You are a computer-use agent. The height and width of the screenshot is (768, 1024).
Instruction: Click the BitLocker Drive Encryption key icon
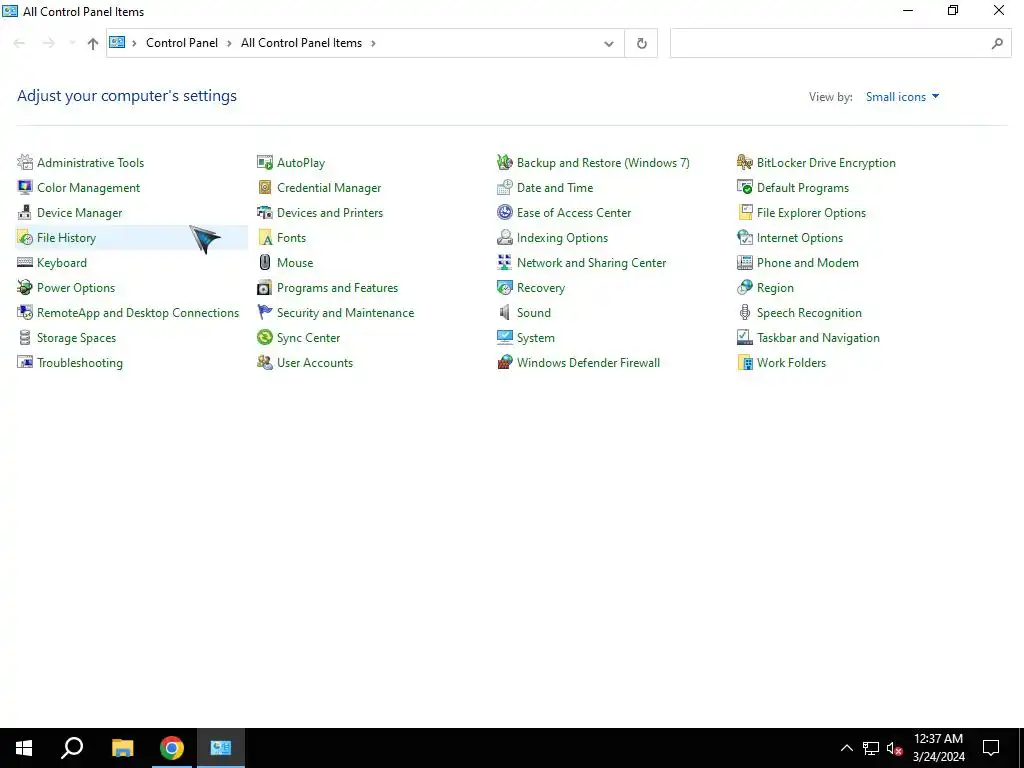pyautogui.click(x=744, y=163)
